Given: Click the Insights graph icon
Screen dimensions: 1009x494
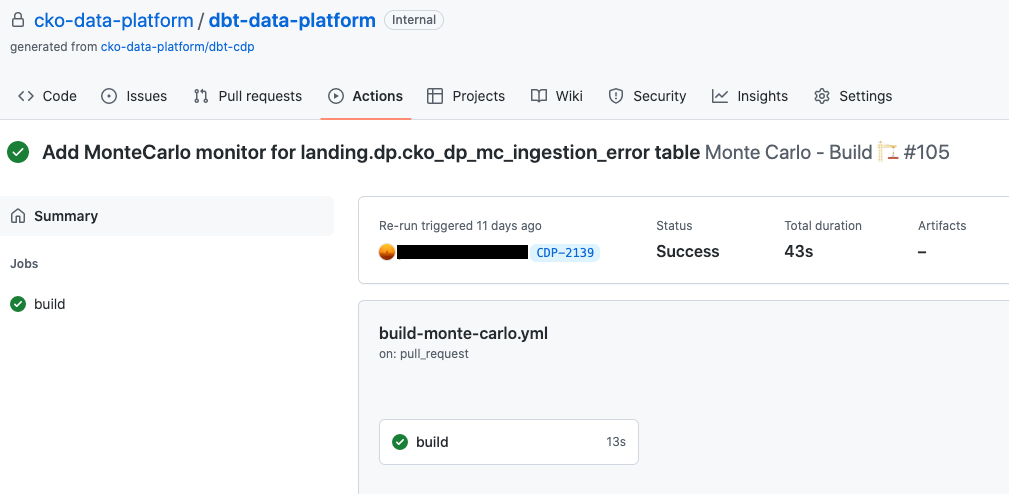Looking at the screenshot, I should pos(720,96).
